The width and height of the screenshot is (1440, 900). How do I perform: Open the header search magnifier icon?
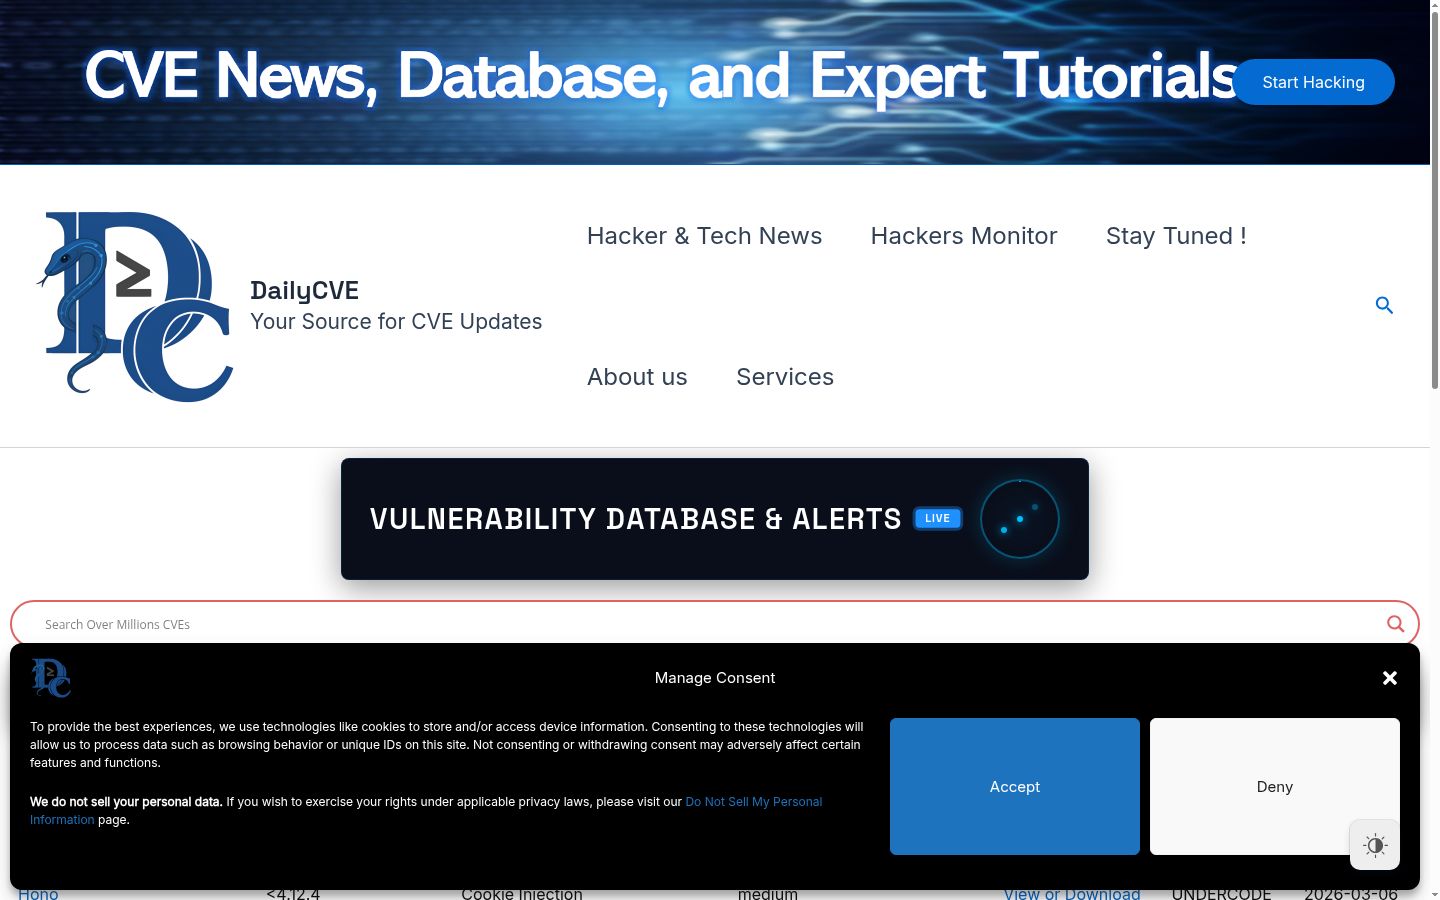1384,305
